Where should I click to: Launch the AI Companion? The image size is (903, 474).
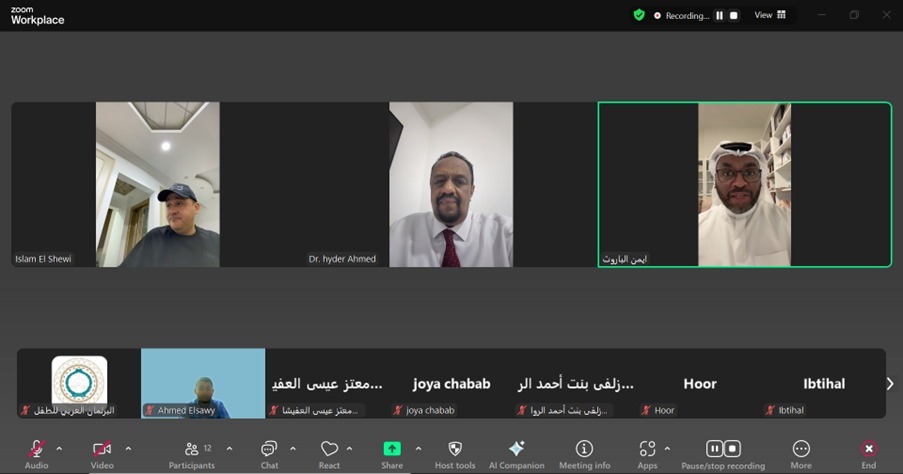pos(516,451)
